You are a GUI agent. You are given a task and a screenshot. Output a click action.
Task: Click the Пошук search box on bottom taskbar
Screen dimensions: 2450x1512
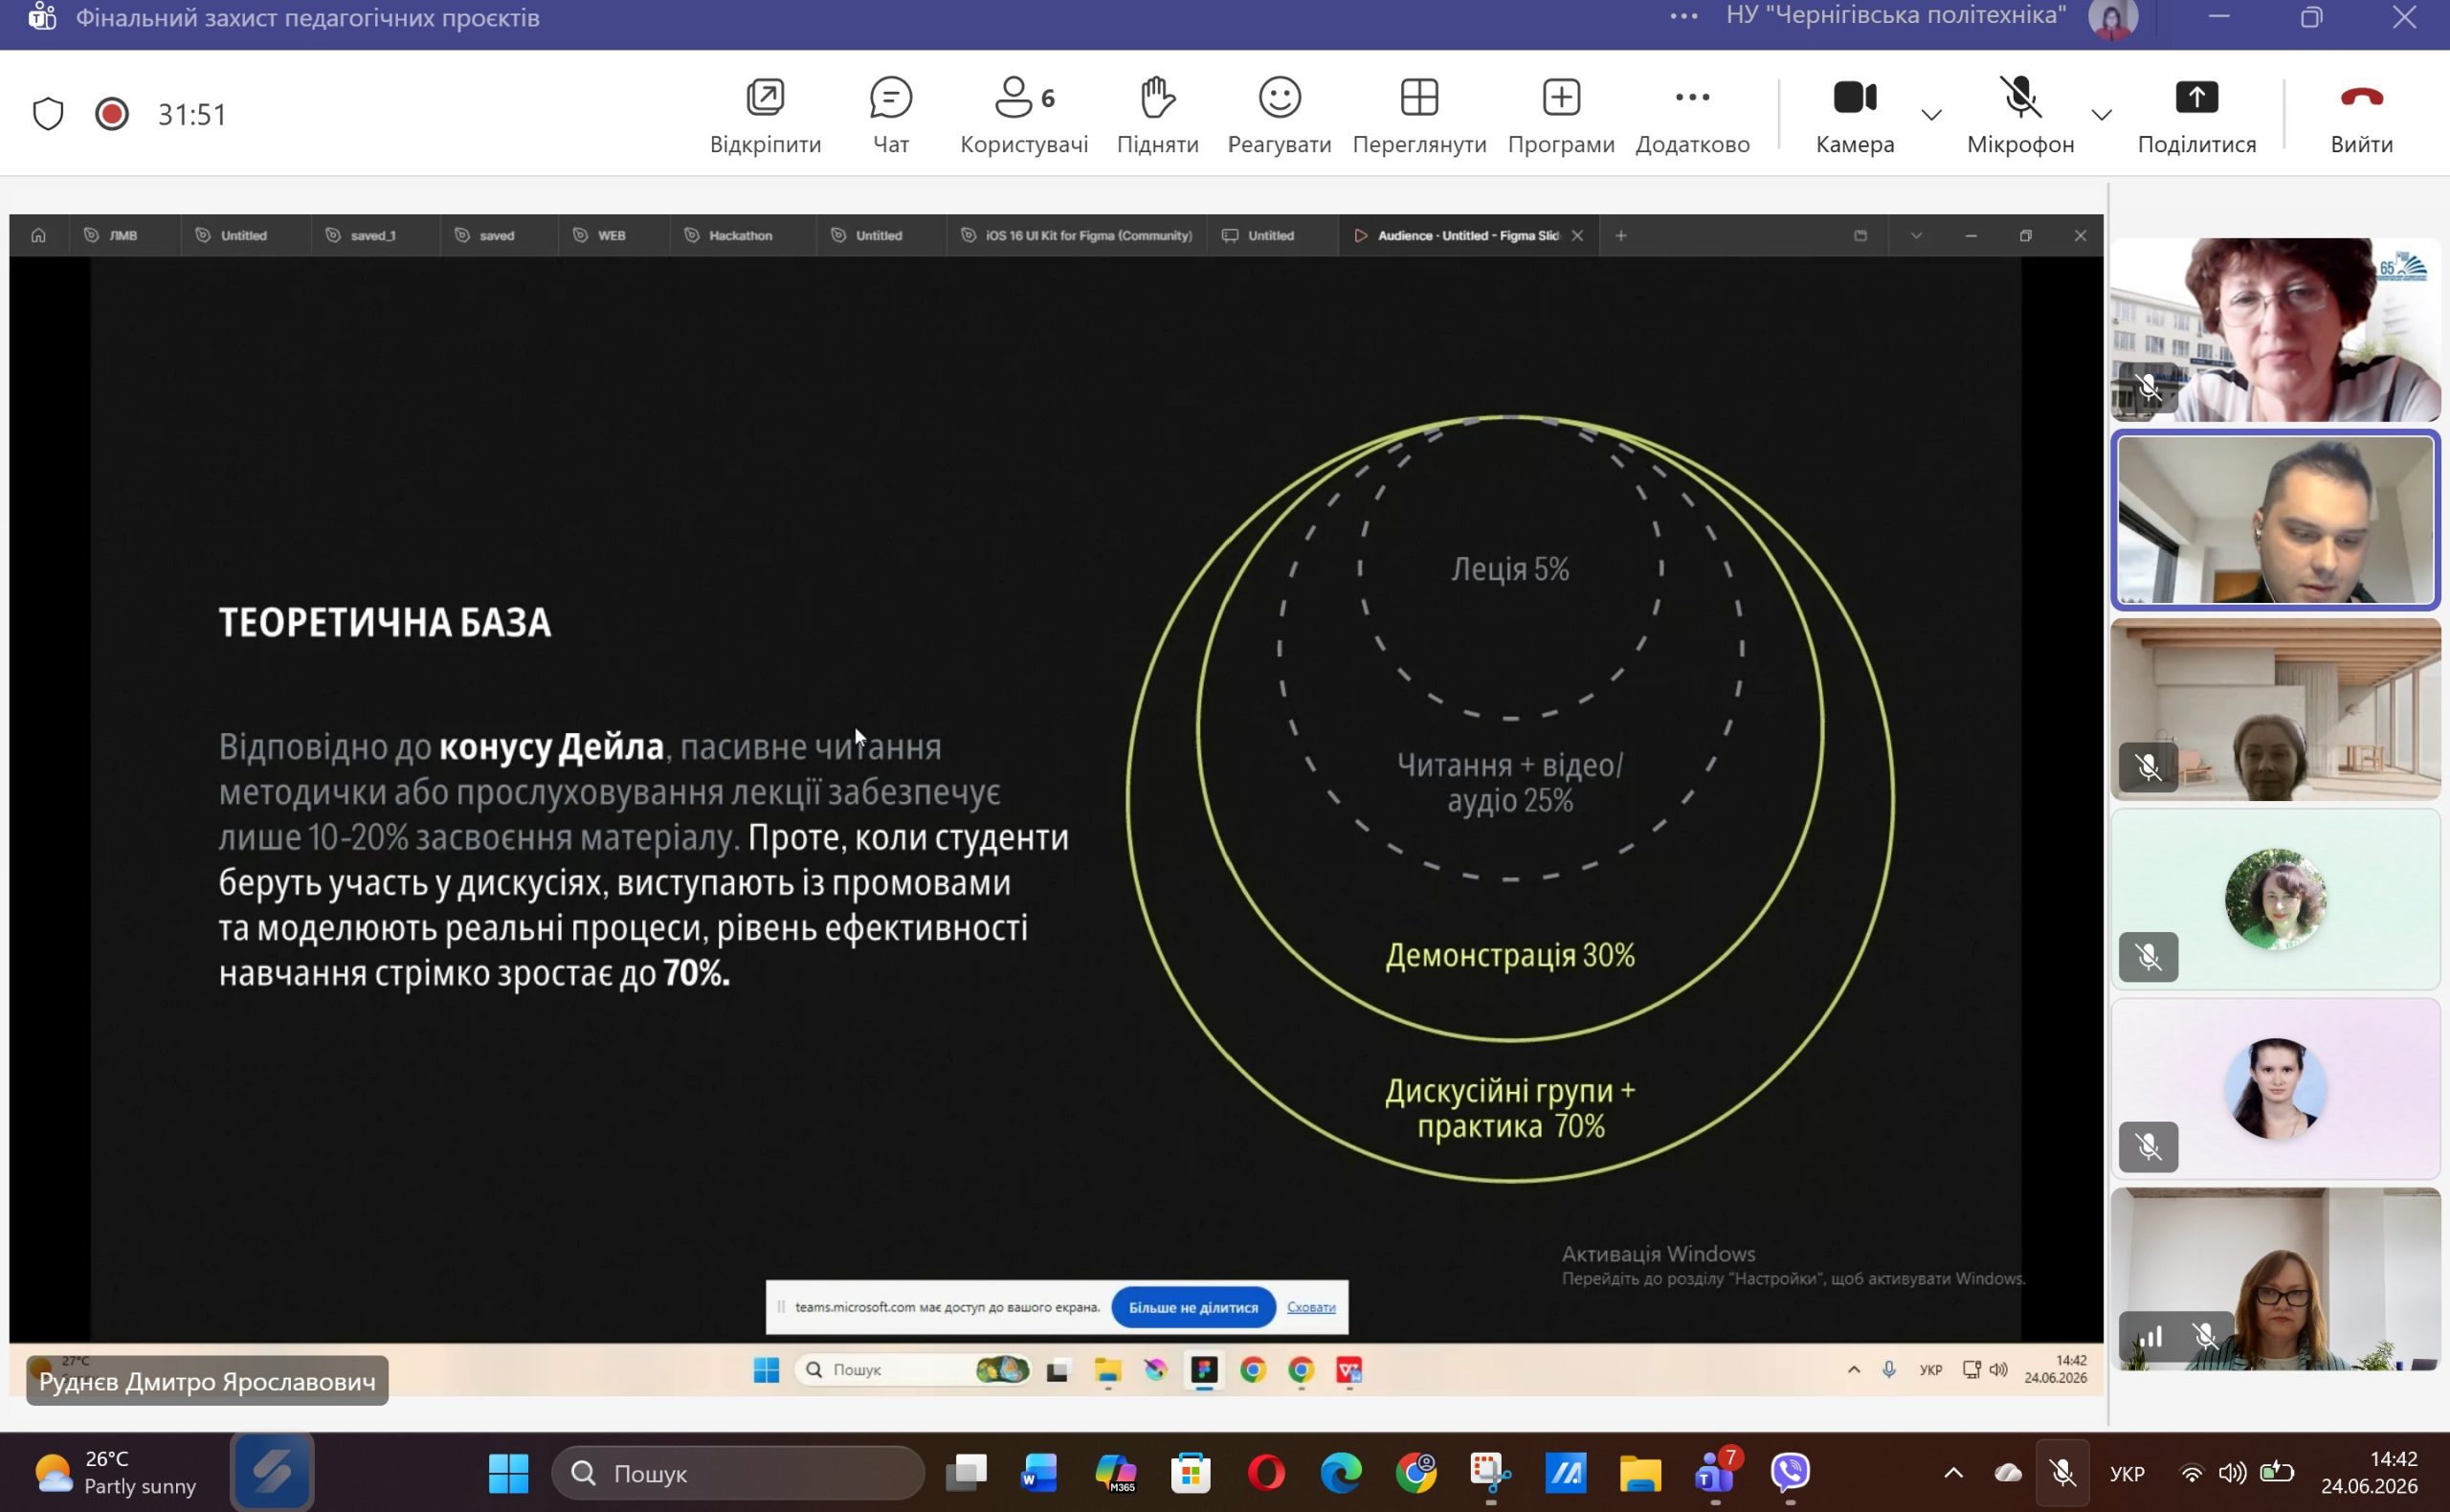[738, 1473]
